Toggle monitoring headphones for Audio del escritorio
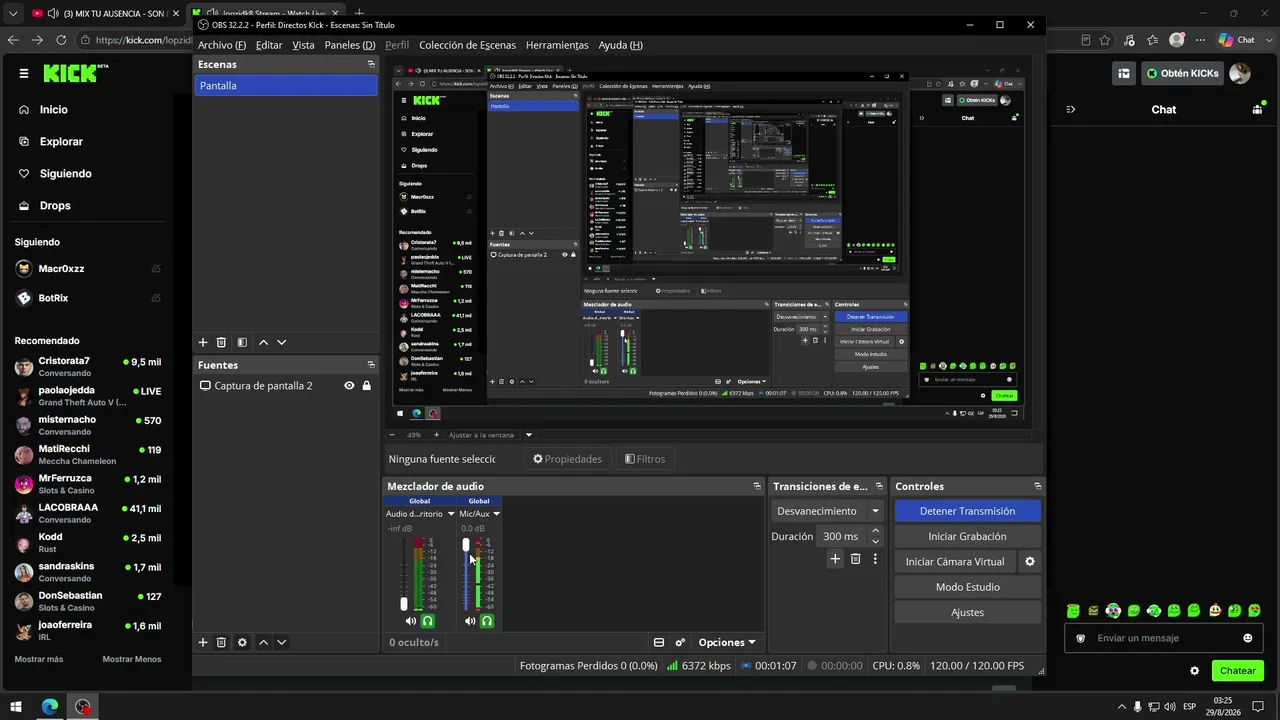This screenshot has width=1280, height=720. (x=428, y=621)
